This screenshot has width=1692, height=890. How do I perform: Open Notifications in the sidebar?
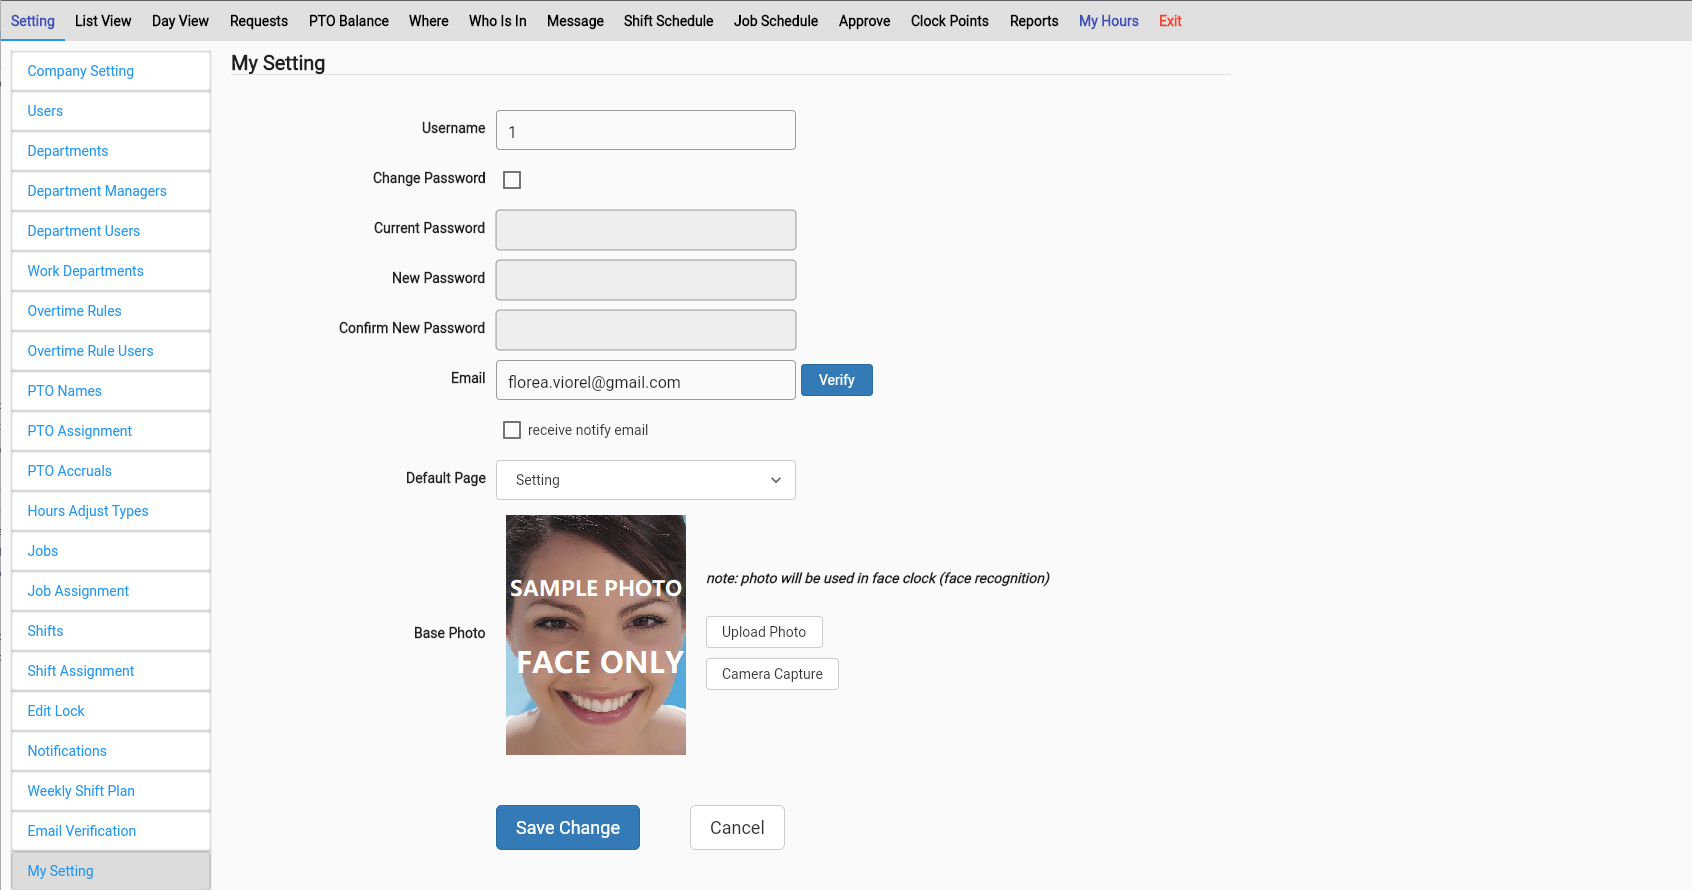pos(111,751)
